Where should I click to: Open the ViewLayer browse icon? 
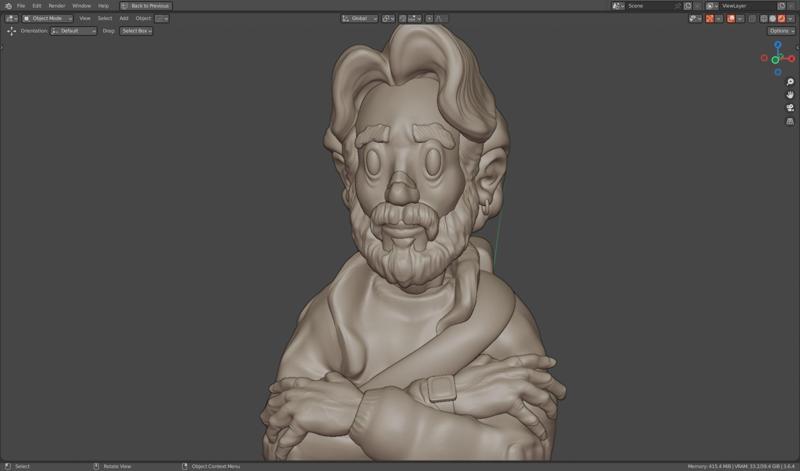712,6
